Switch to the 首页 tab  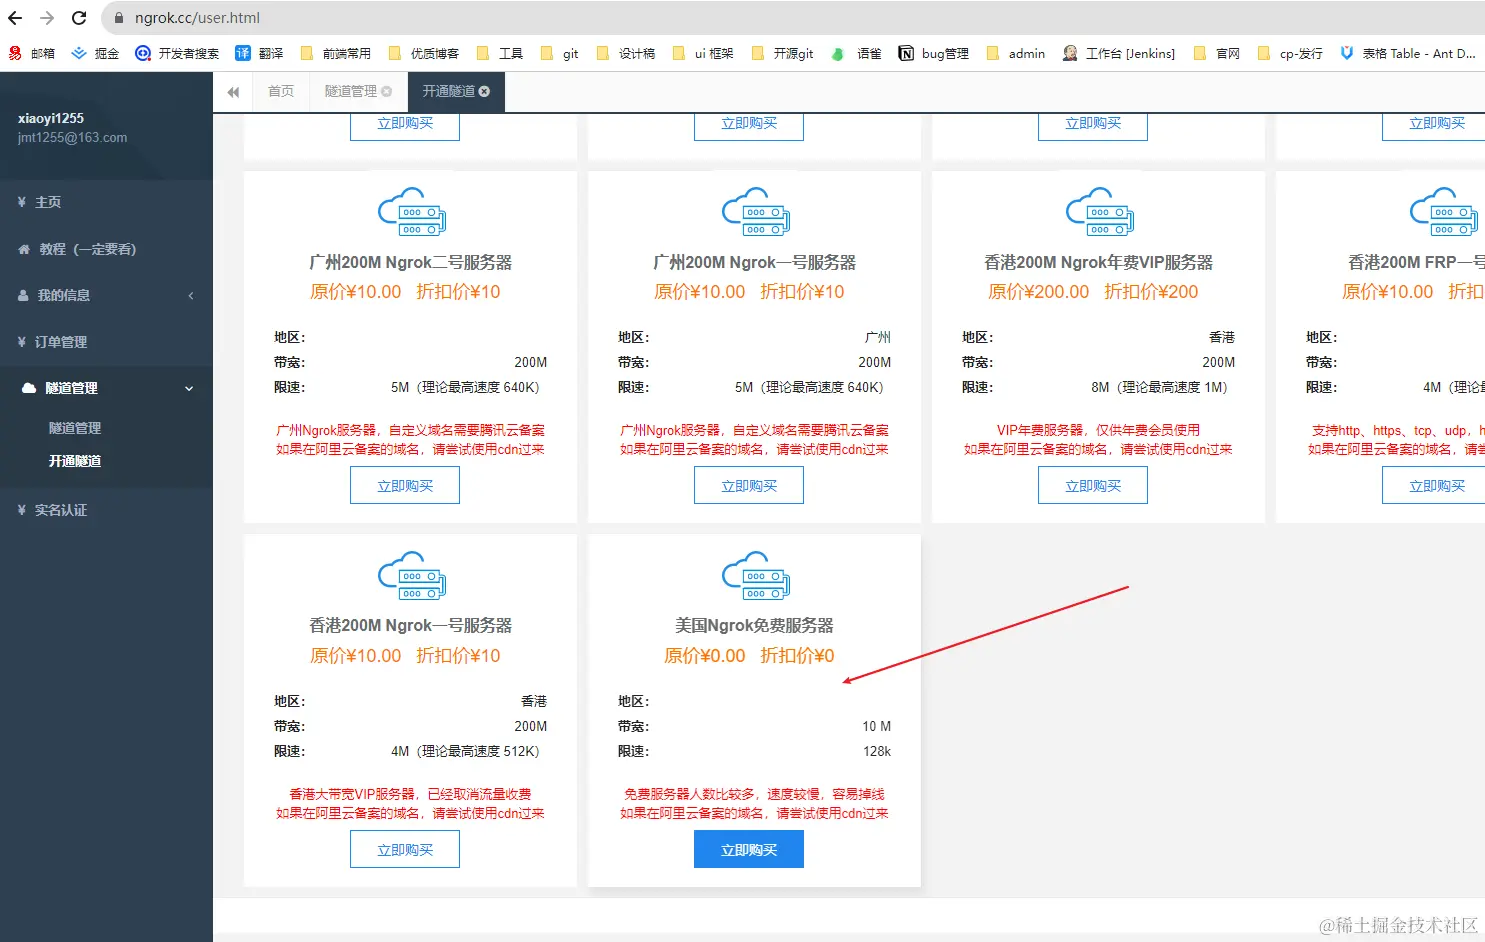point(281,91)
